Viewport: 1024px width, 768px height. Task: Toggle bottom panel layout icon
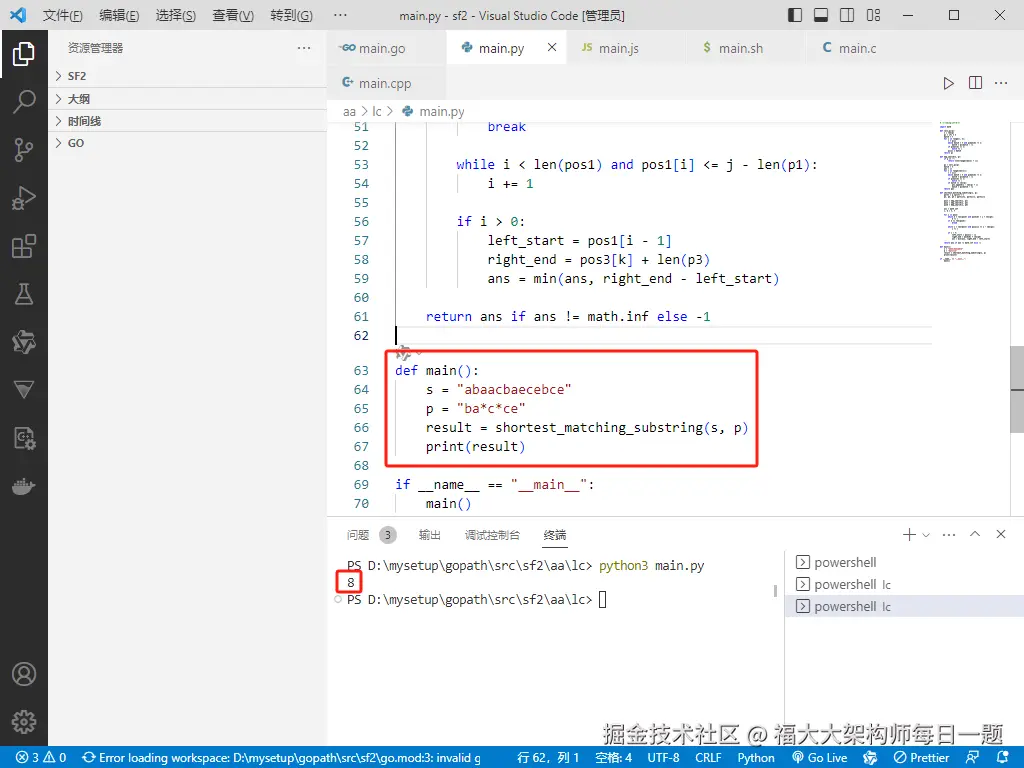(x=821, y=15)
